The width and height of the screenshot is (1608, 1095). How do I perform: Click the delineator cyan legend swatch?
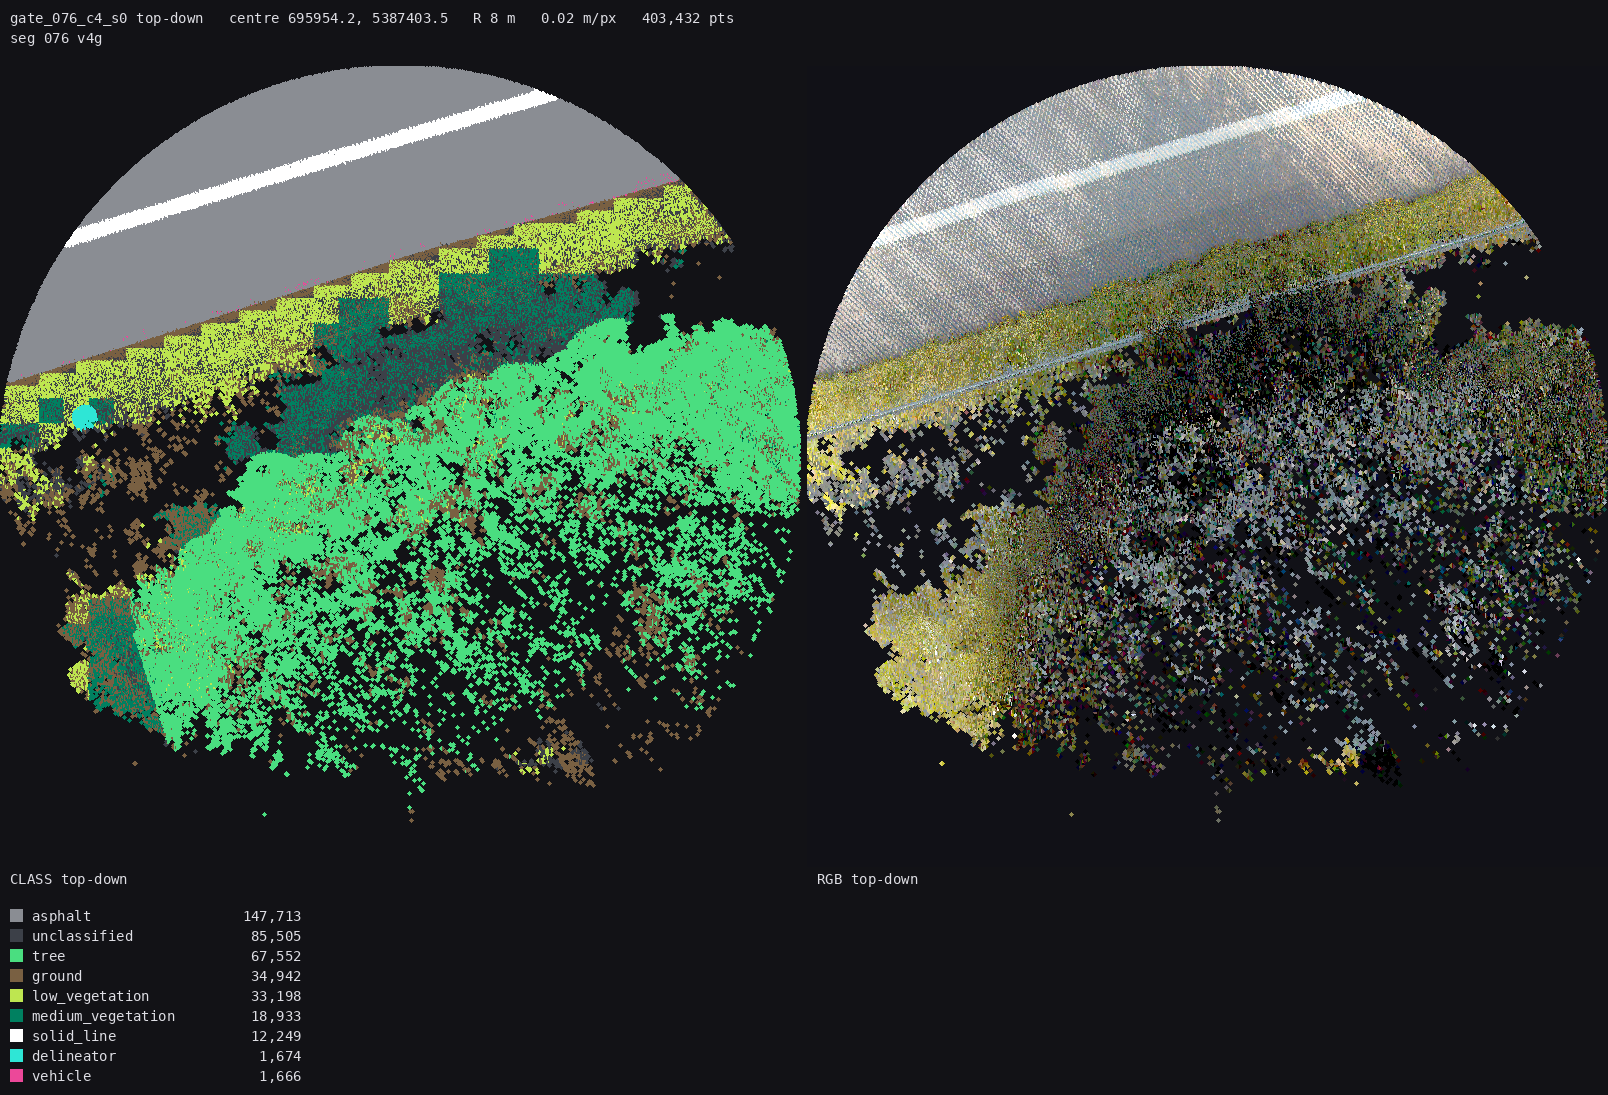(16, 1056)
